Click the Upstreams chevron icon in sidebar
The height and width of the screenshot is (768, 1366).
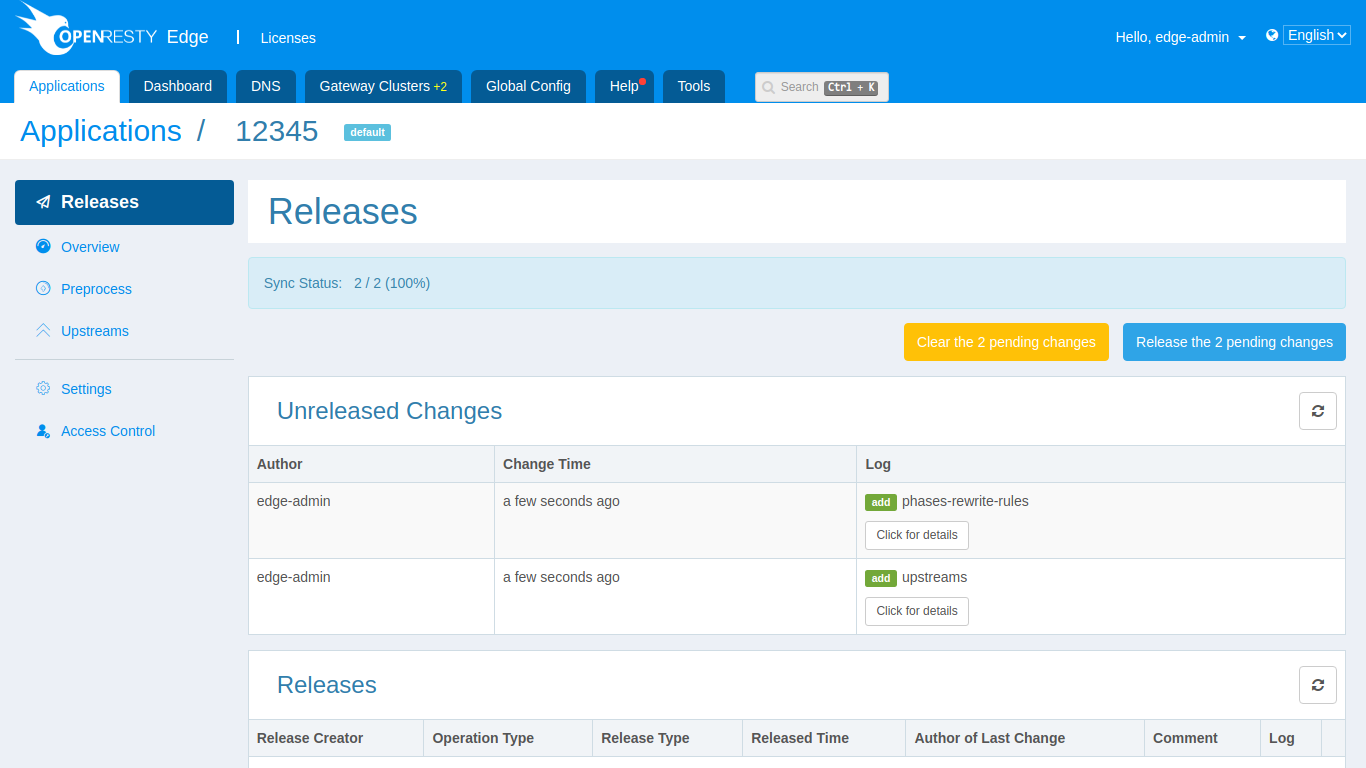(x=43, y=330)
